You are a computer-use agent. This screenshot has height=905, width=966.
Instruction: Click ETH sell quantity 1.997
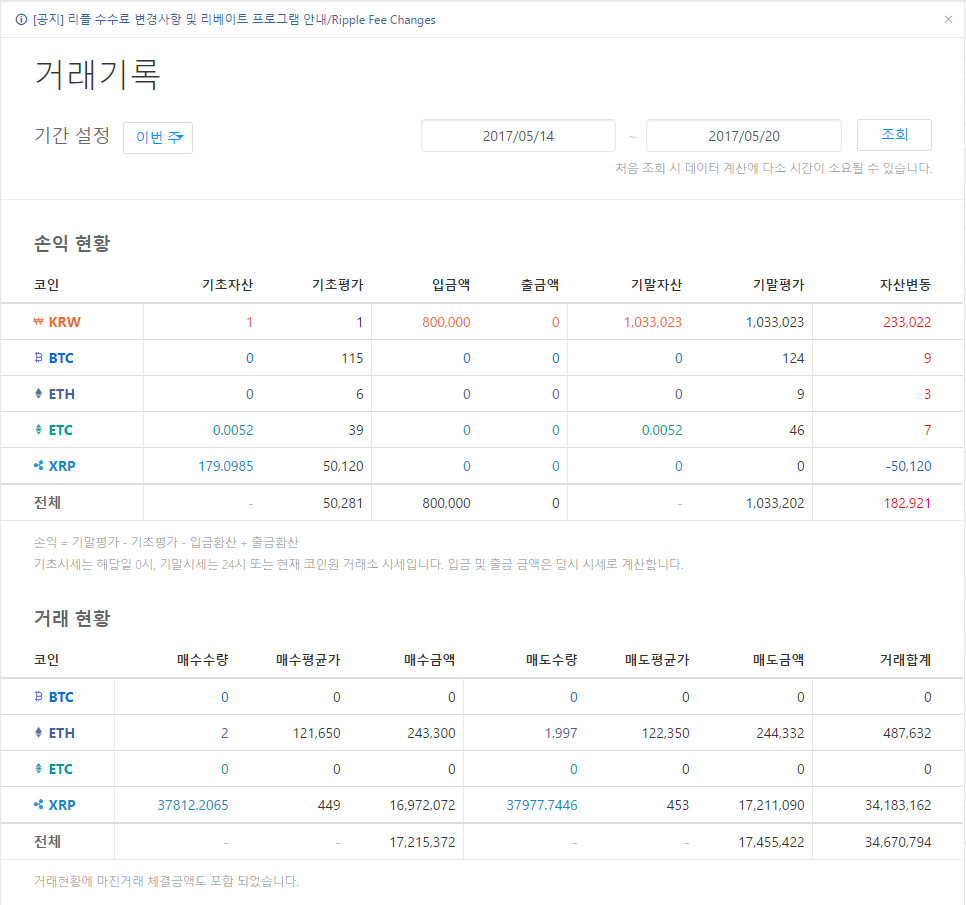pos(561,733)
